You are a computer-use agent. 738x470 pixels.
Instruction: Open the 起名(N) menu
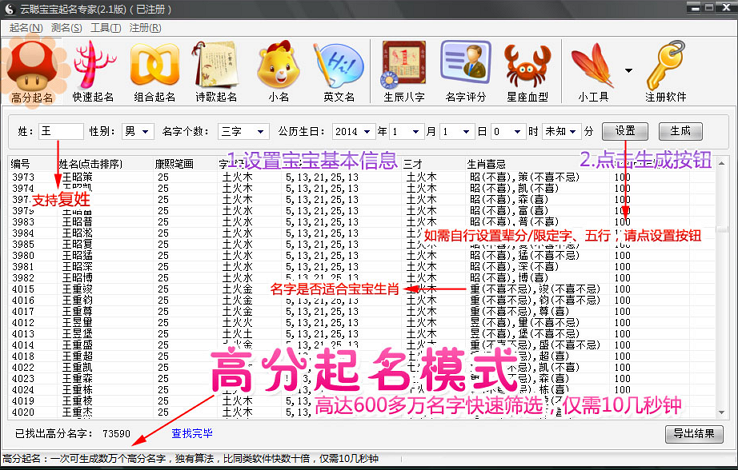[x=26, y=28]
